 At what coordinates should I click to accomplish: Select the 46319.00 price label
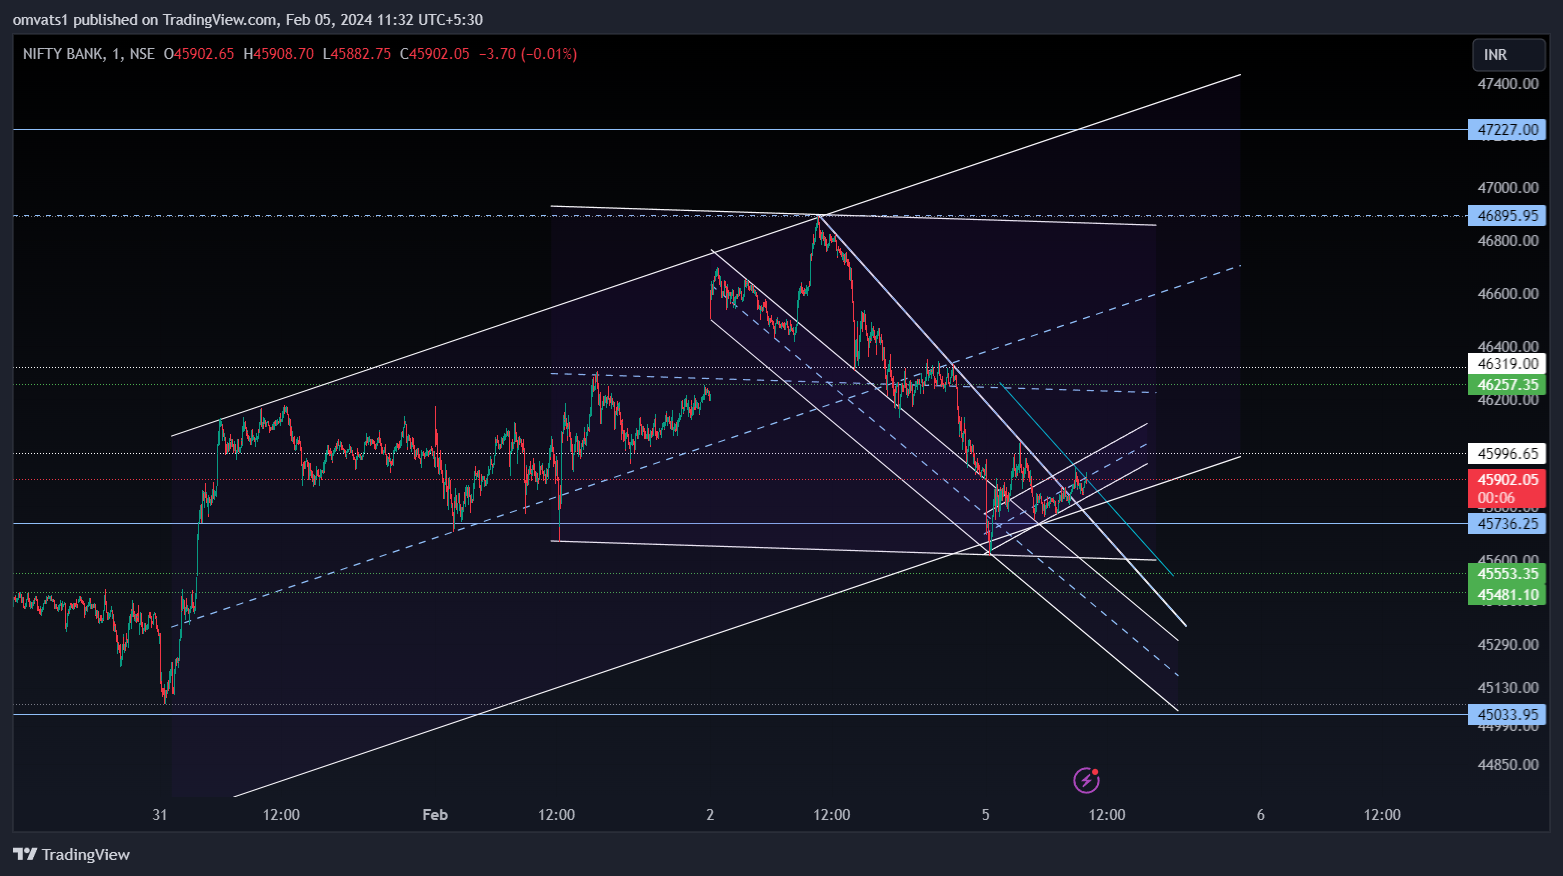[x=1507, y=364]
